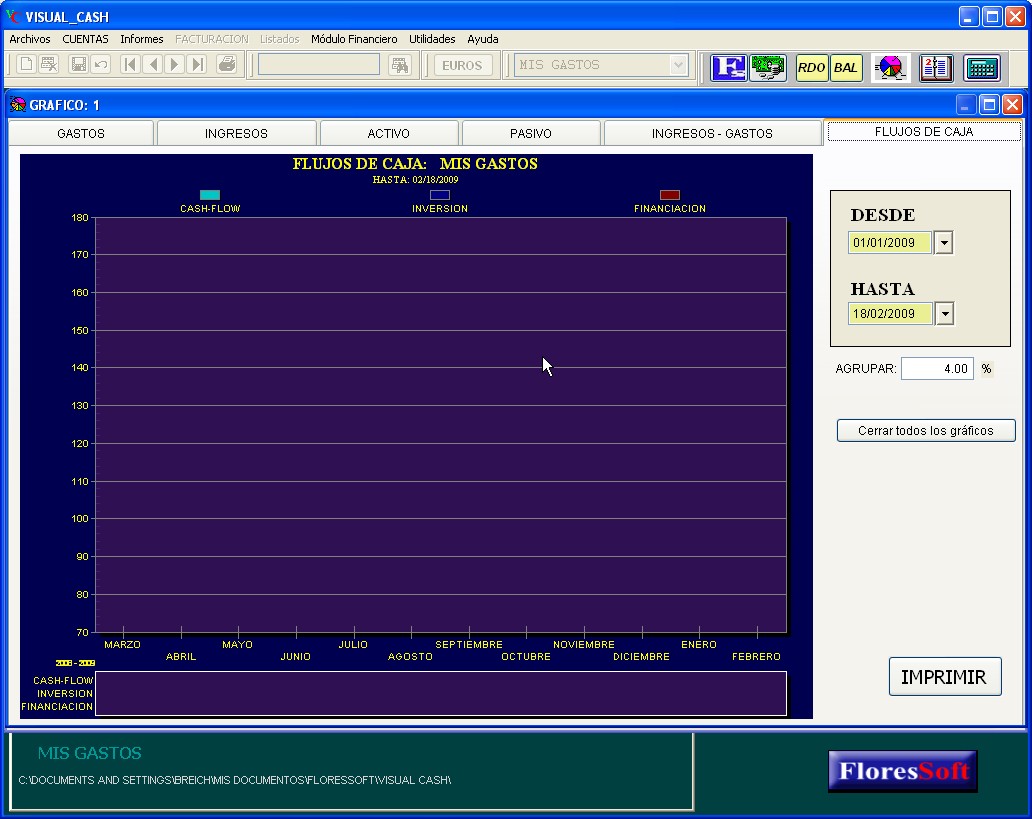The width and height of the screenshot is (1032, 819).
Task: Open the calculator icon
Action: coord(982,67)
